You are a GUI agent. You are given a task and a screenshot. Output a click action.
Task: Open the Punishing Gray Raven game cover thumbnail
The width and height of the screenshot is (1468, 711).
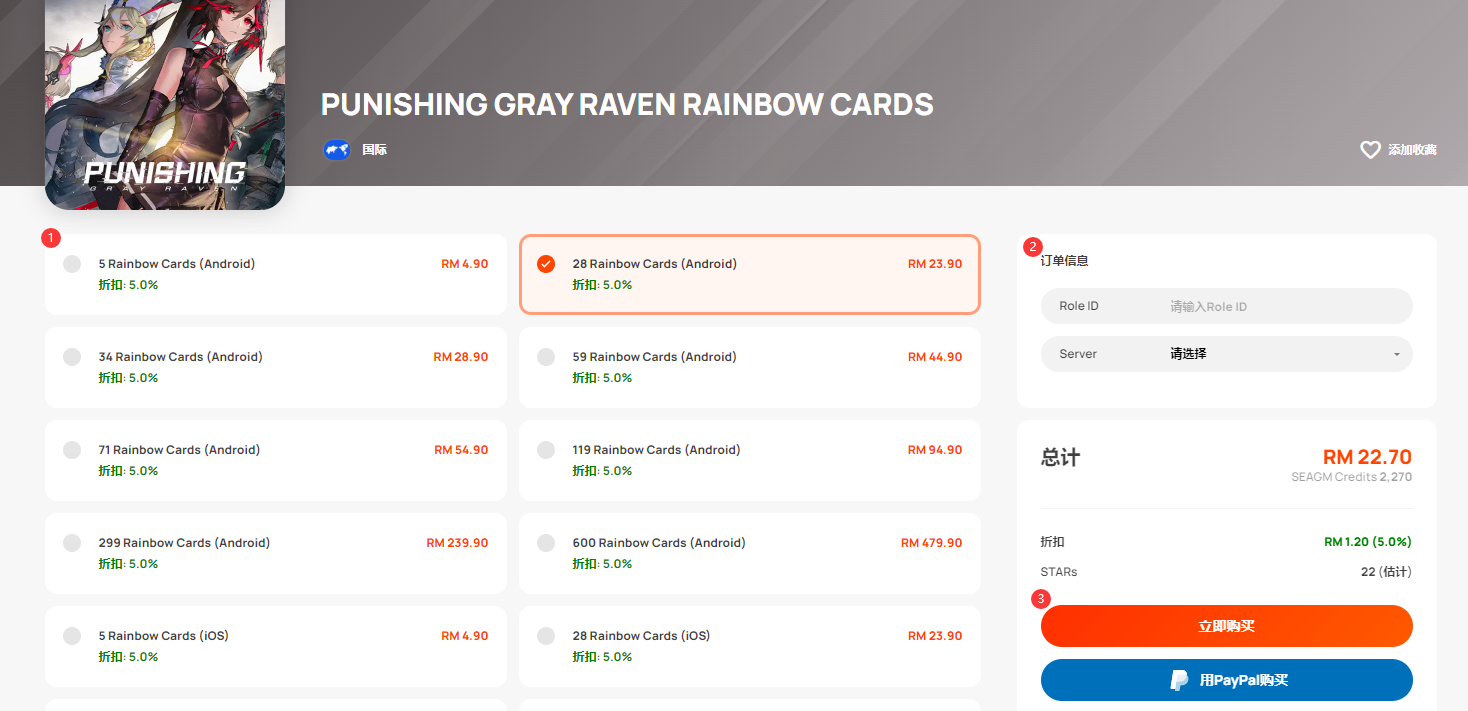[165, 105]
